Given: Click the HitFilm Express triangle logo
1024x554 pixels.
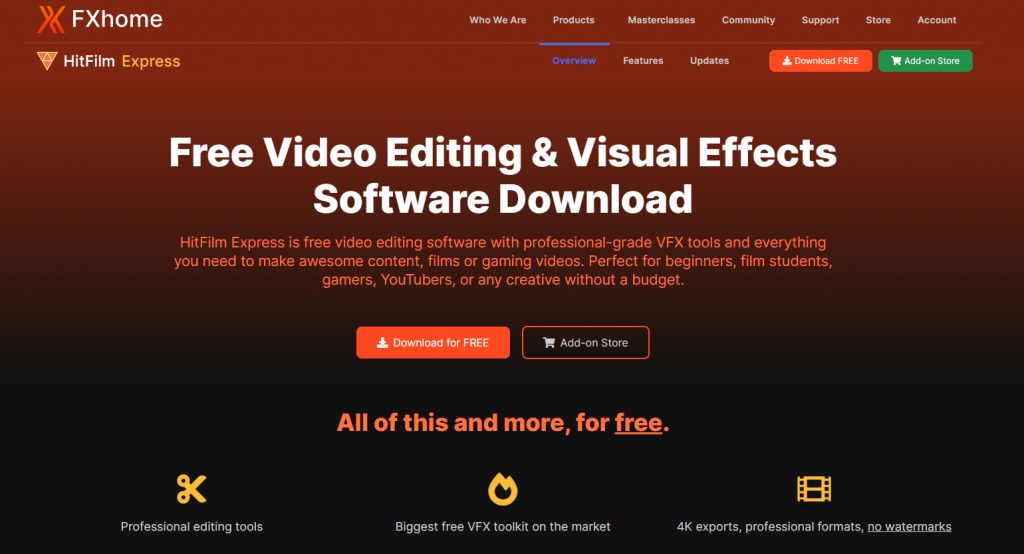Looking at the screenshot, I should click(47, 61).
